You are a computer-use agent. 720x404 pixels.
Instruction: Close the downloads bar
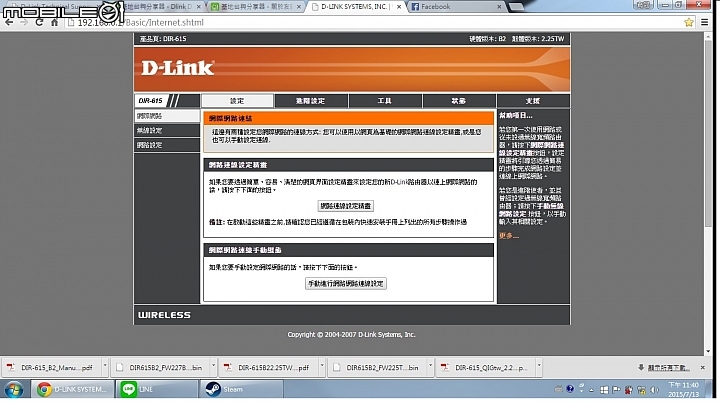coord(703,367)
